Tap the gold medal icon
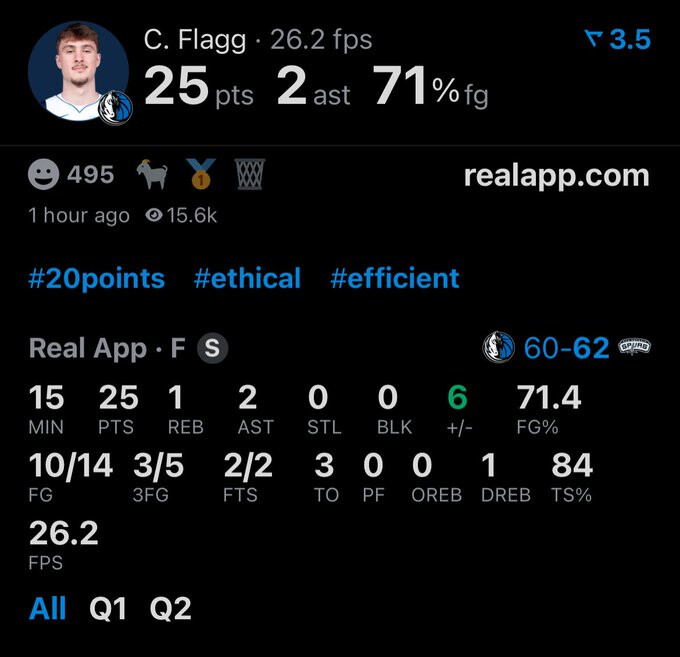The image size is (680, 657). [200, 176]
